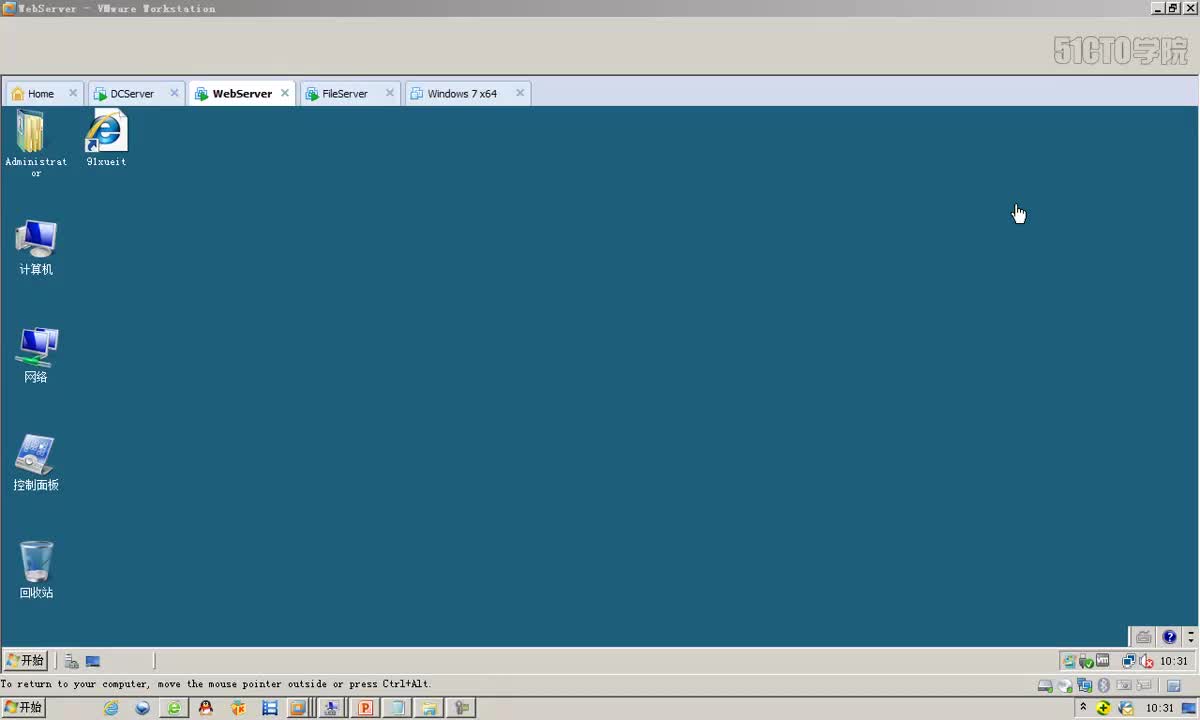The width and height of the screenshot is (1200, 720).
Task: Switch to the FileServer tab
Action: point(345,93)
